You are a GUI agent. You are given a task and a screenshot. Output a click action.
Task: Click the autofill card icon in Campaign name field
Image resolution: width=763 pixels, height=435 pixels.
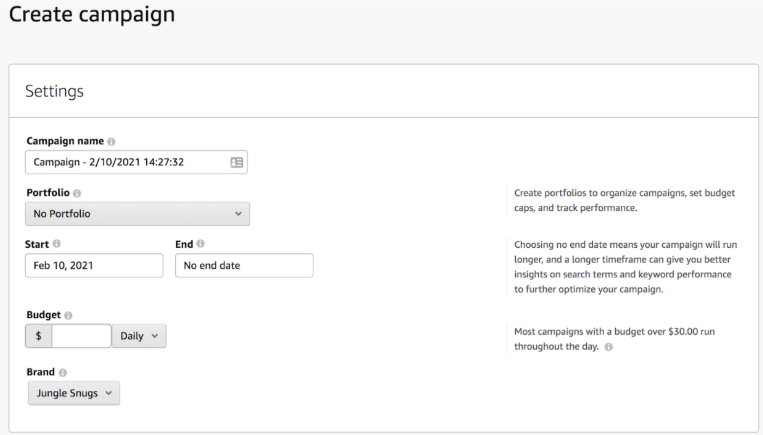pos(236,162)
